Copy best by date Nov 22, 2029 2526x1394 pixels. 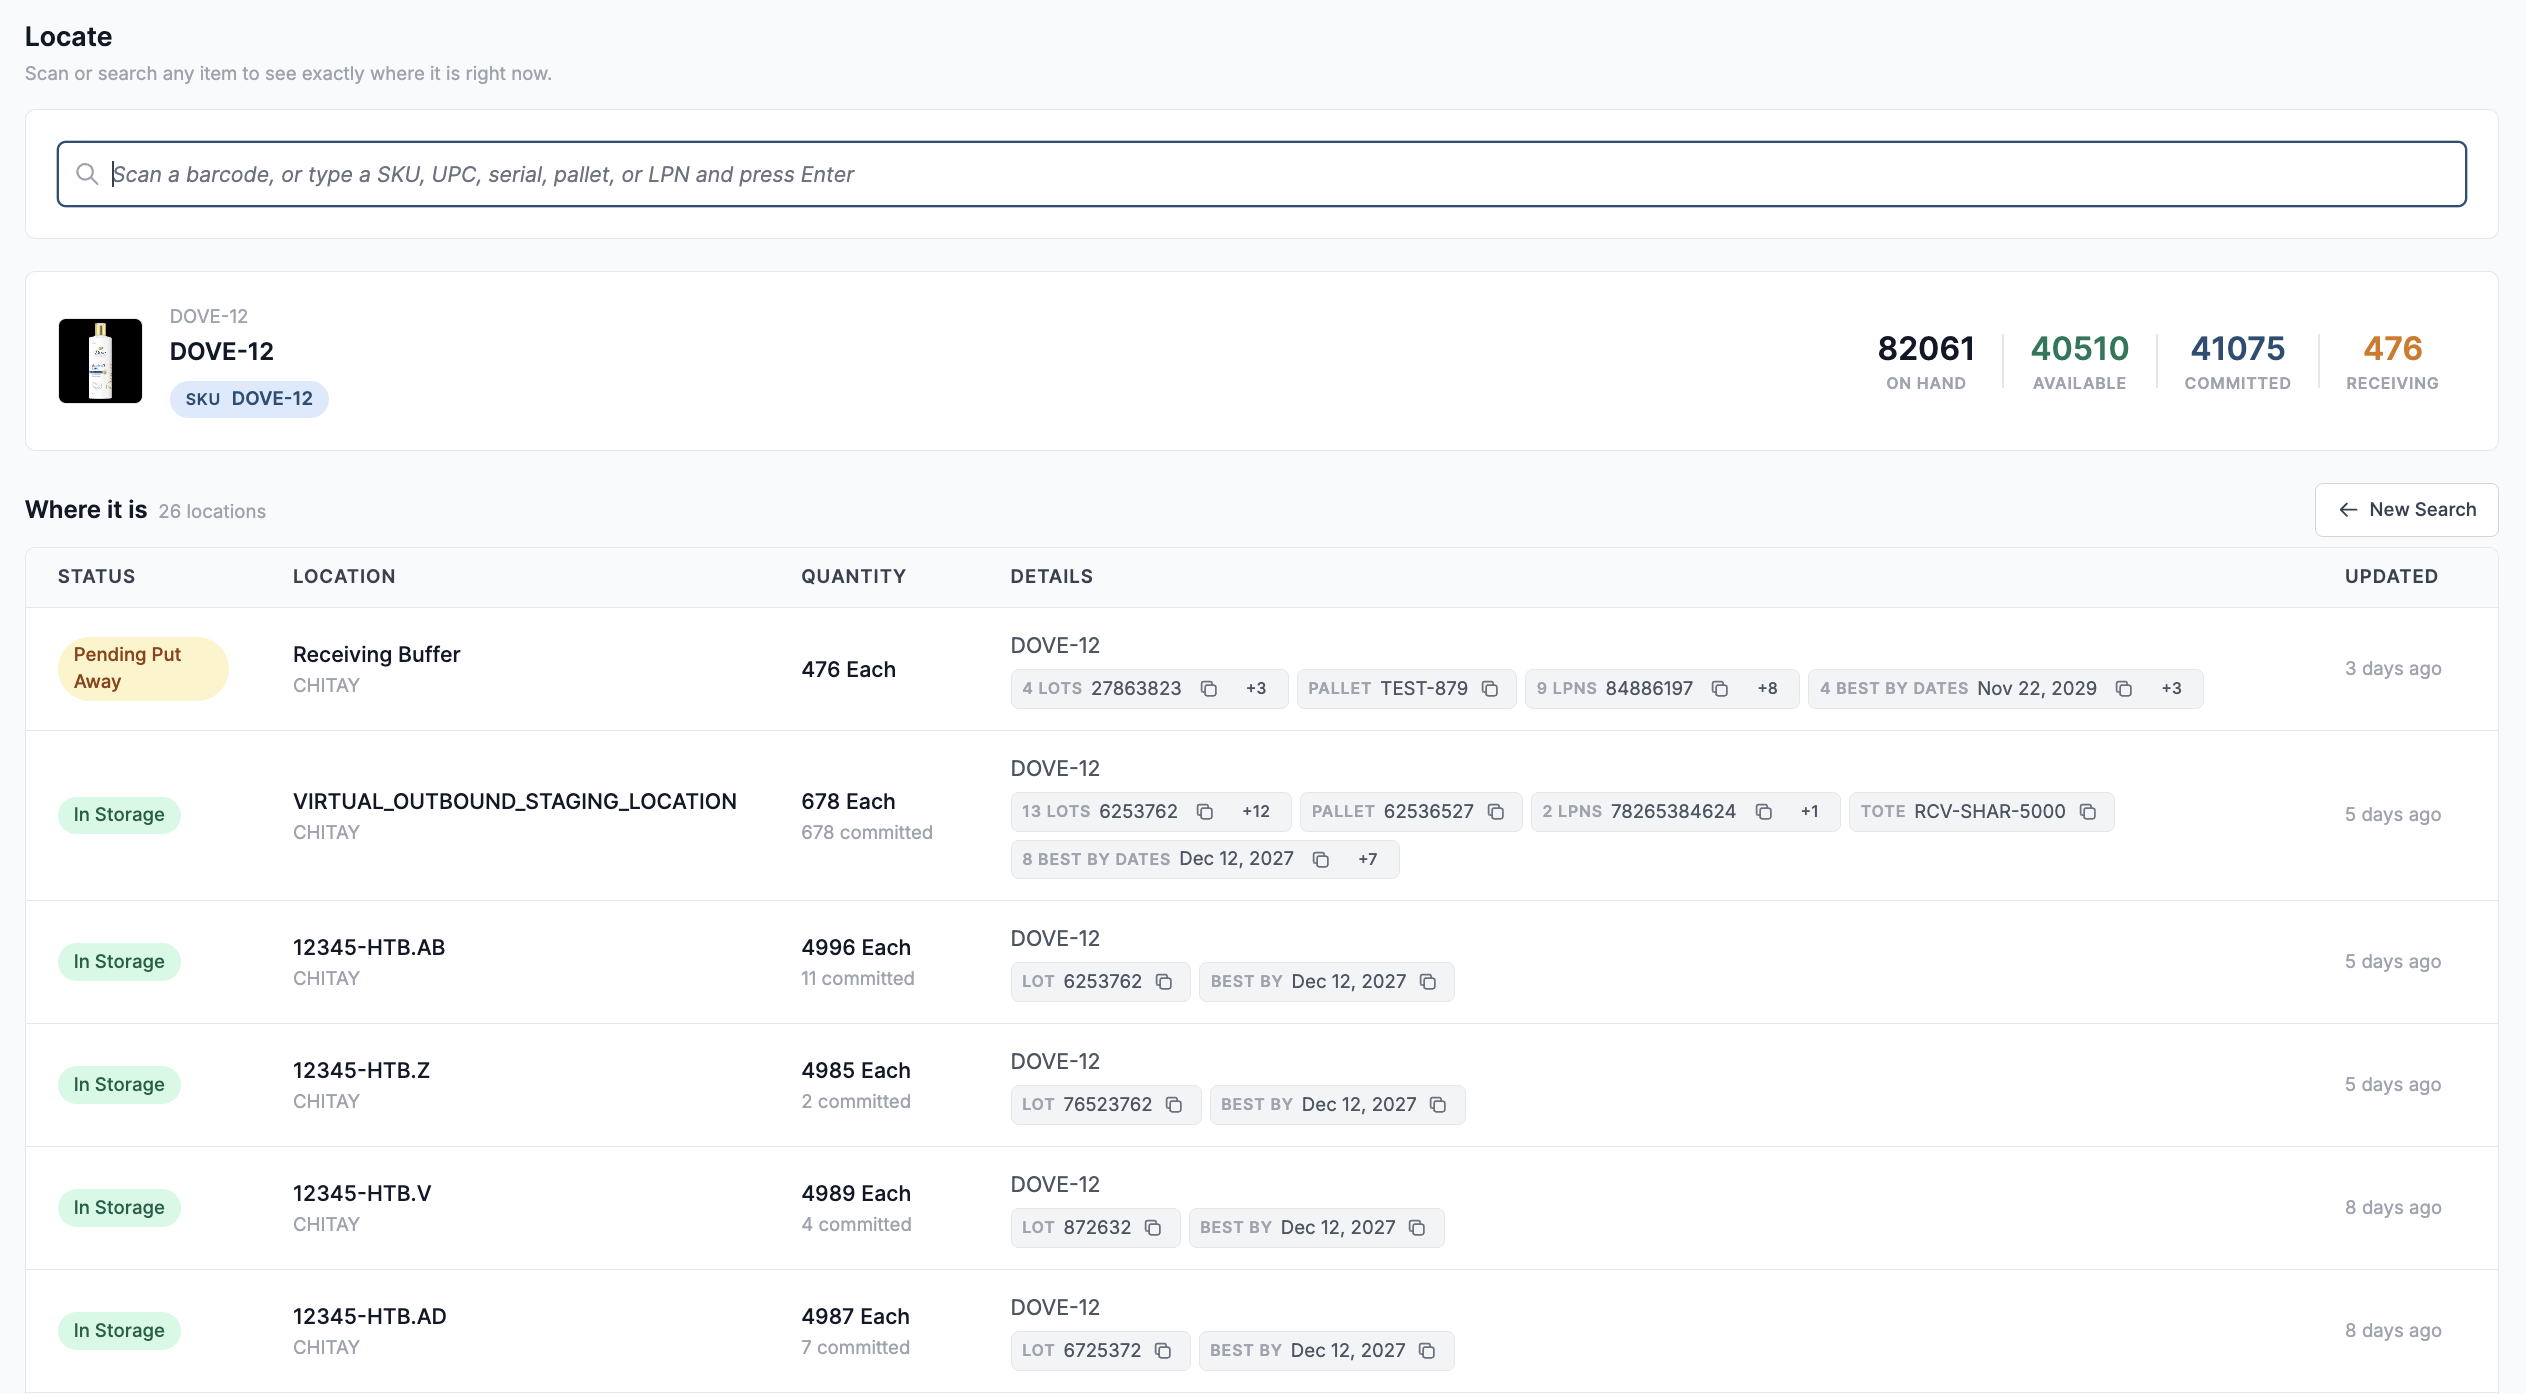[x=2124, y=689]
